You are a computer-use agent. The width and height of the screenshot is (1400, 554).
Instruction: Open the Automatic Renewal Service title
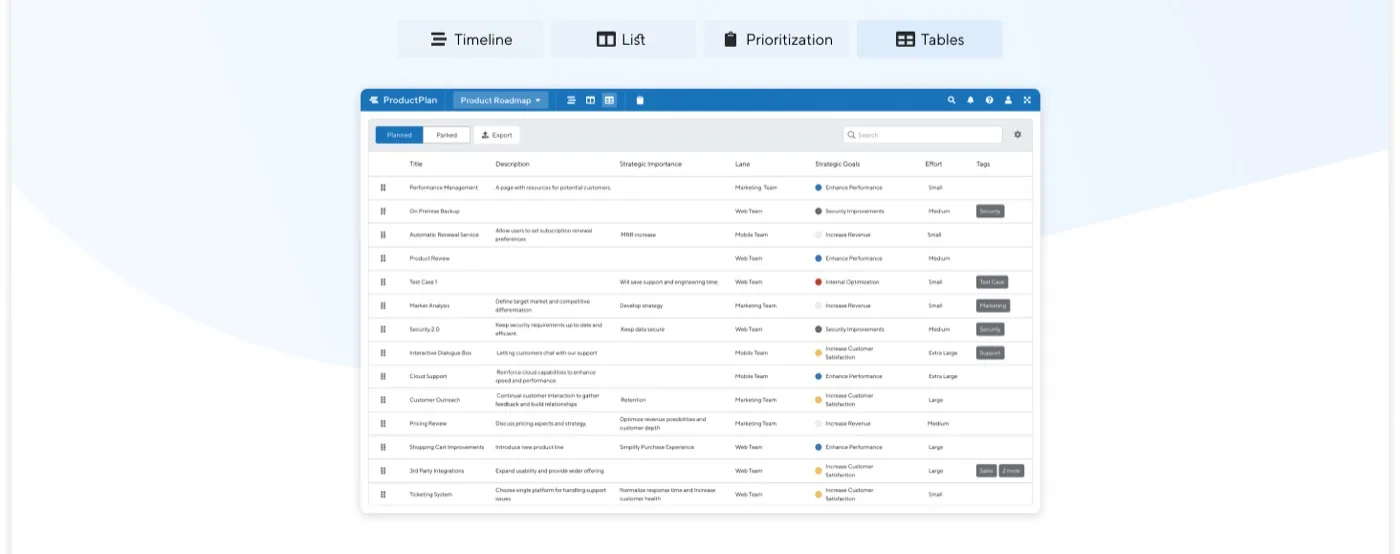click(x=444, y=235)
